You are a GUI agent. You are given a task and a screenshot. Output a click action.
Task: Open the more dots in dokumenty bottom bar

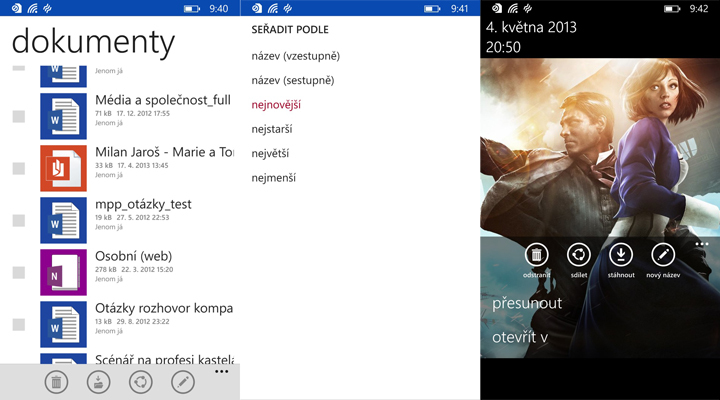[221, 372]
